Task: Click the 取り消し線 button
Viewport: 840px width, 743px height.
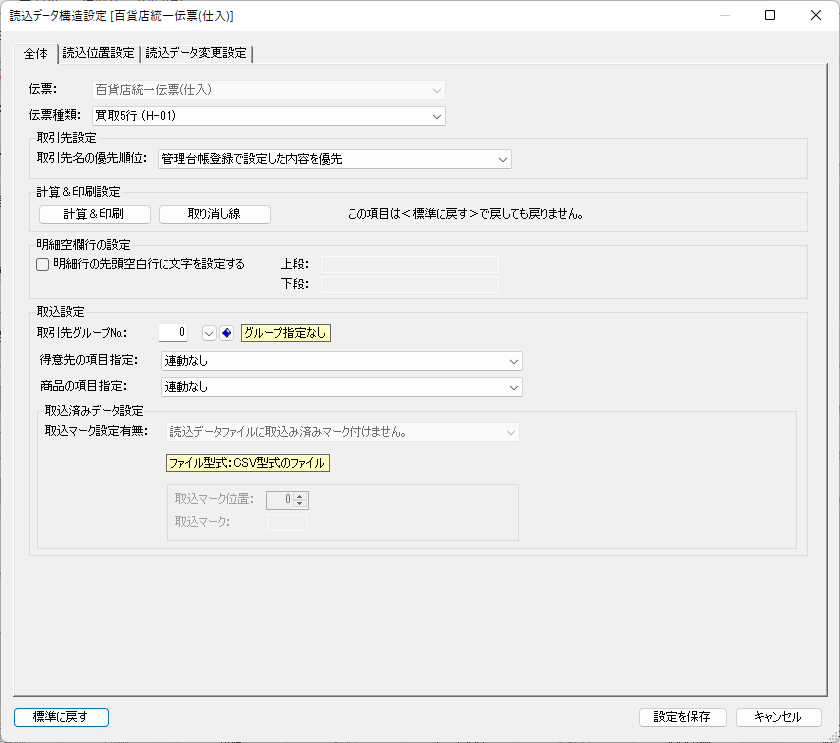Action: click(214, 214)
